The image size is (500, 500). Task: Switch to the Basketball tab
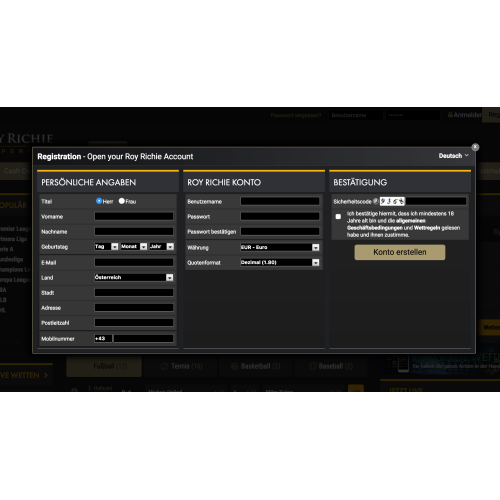coord(256,366)
